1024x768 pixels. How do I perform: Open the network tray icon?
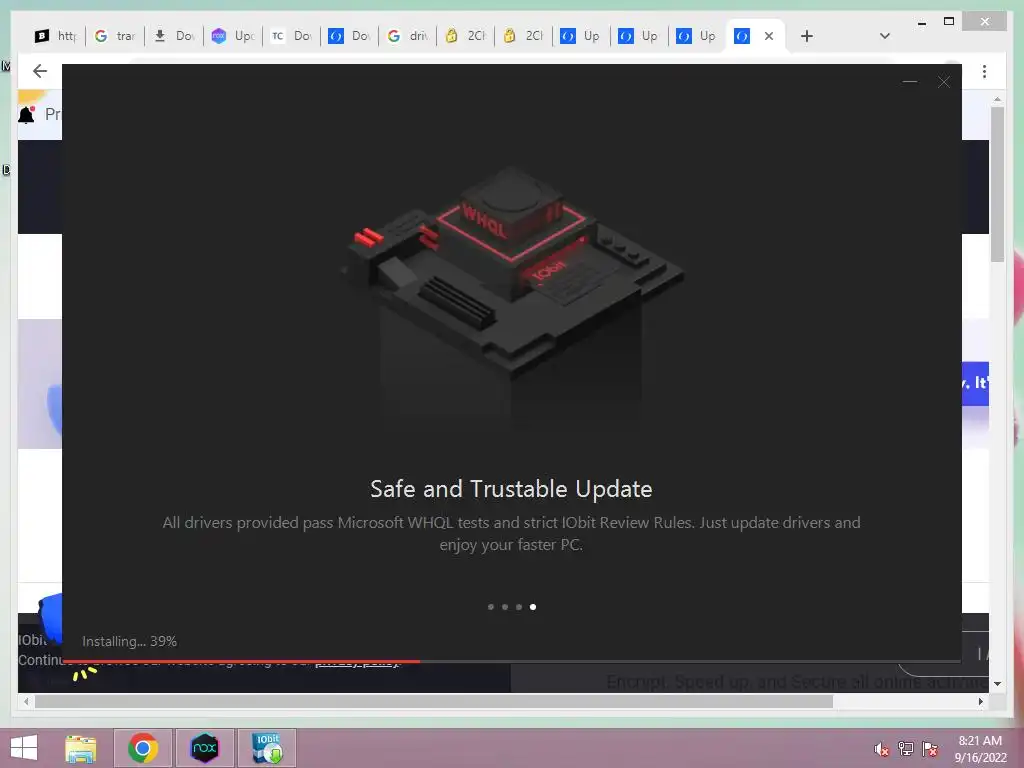[x=906, y=749]
